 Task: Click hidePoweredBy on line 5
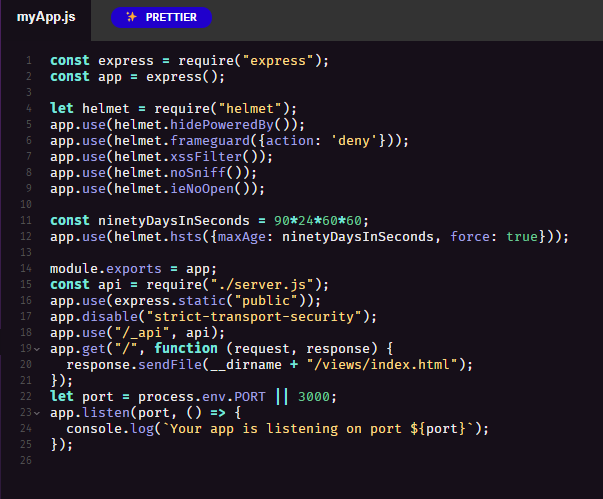222,125
